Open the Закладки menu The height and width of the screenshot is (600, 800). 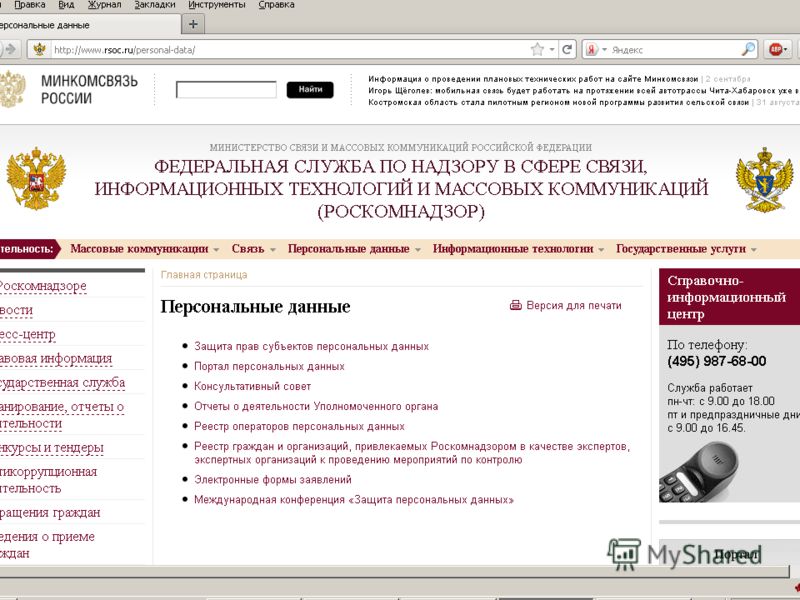[155, 5]
